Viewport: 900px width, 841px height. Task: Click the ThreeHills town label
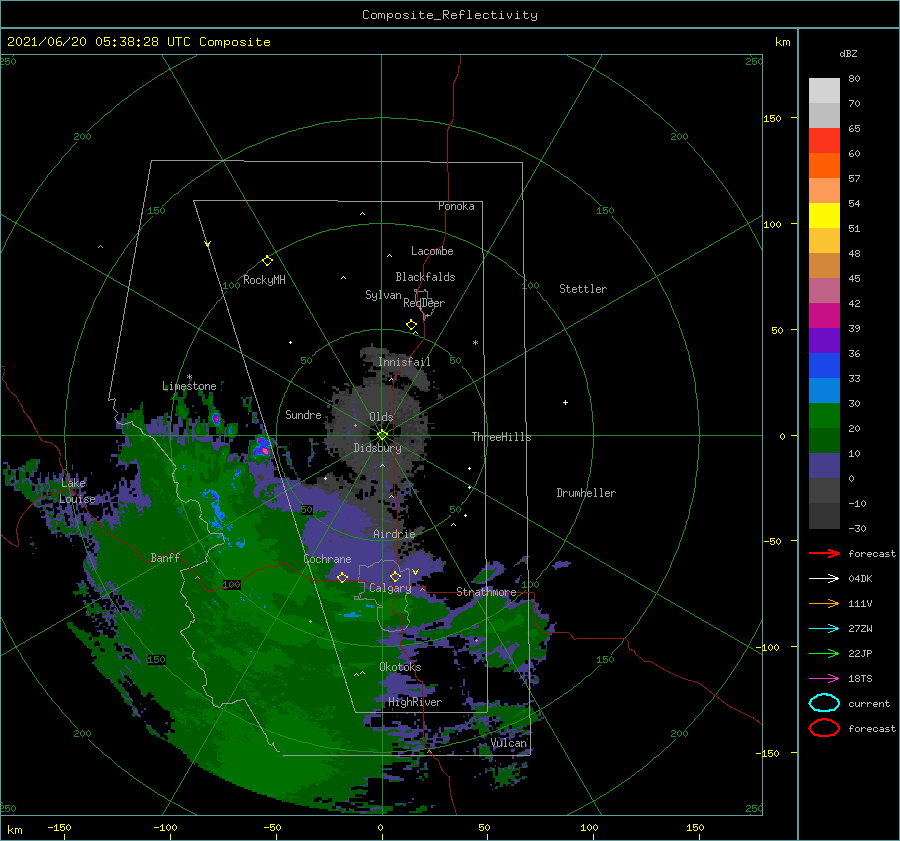pos(501,437)
